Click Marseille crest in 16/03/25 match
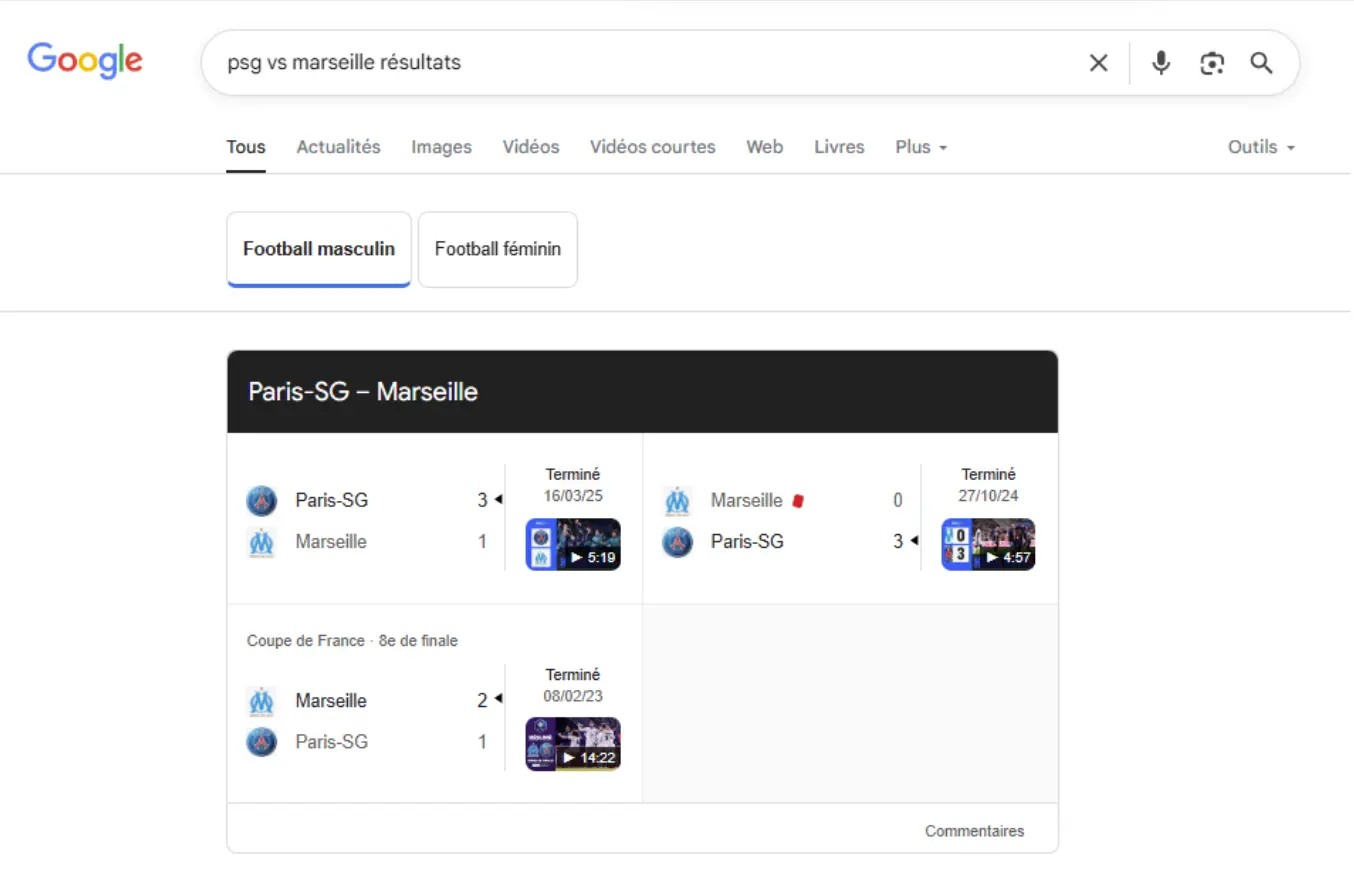1354x890 pixels. point(262,542)
